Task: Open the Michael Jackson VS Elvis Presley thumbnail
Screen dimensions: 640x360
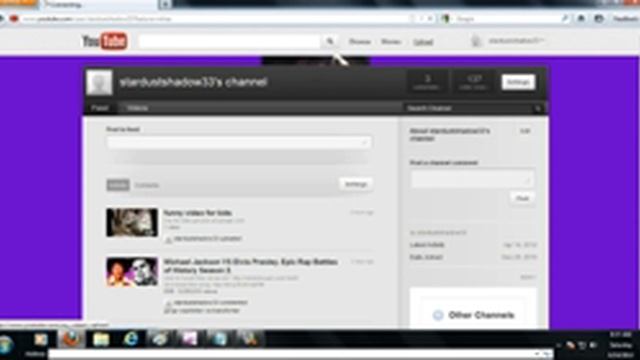Action: 132,271
